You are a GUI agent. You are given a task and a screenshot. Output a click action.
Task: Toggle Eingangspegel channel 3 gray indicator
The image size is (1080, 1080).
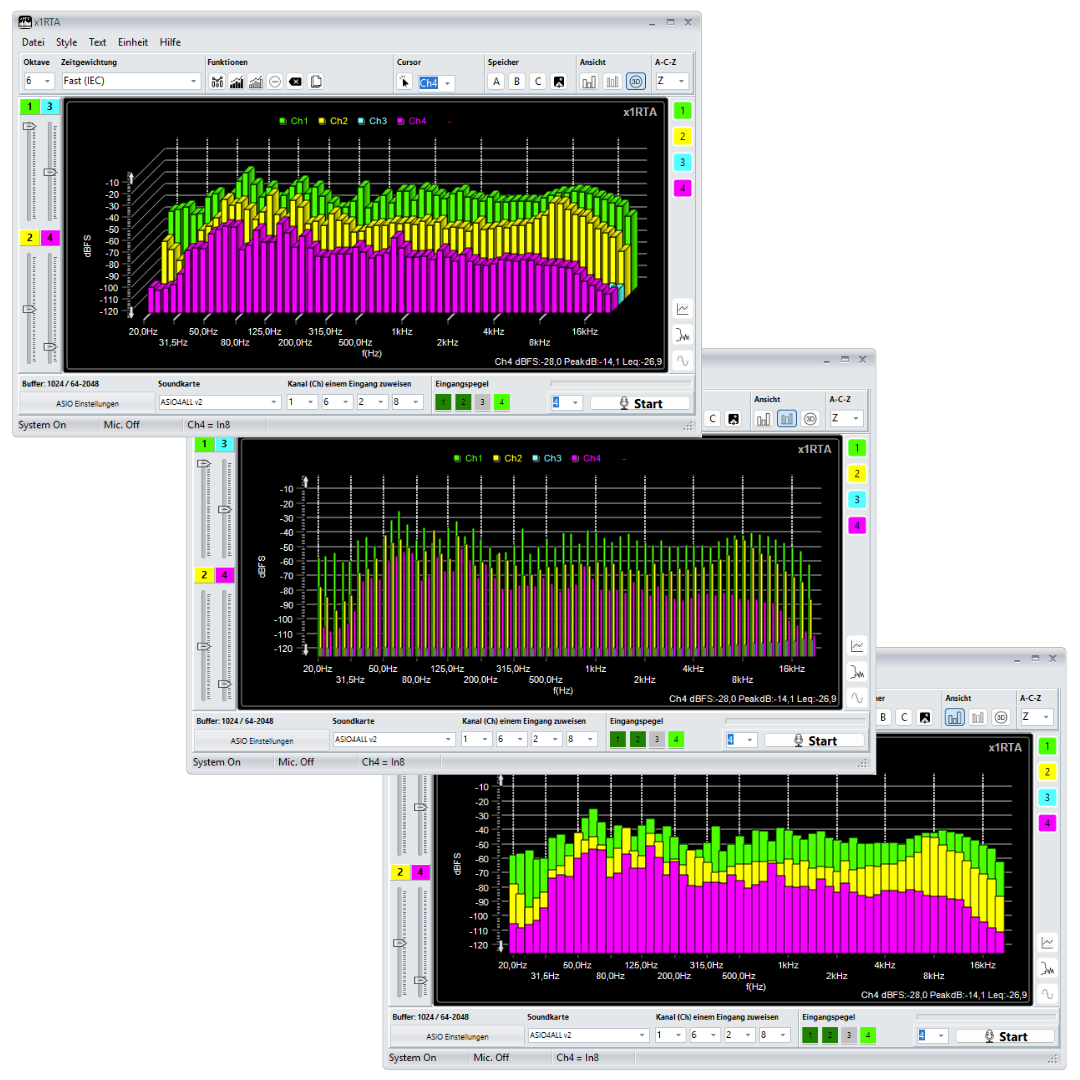[482, 402]
